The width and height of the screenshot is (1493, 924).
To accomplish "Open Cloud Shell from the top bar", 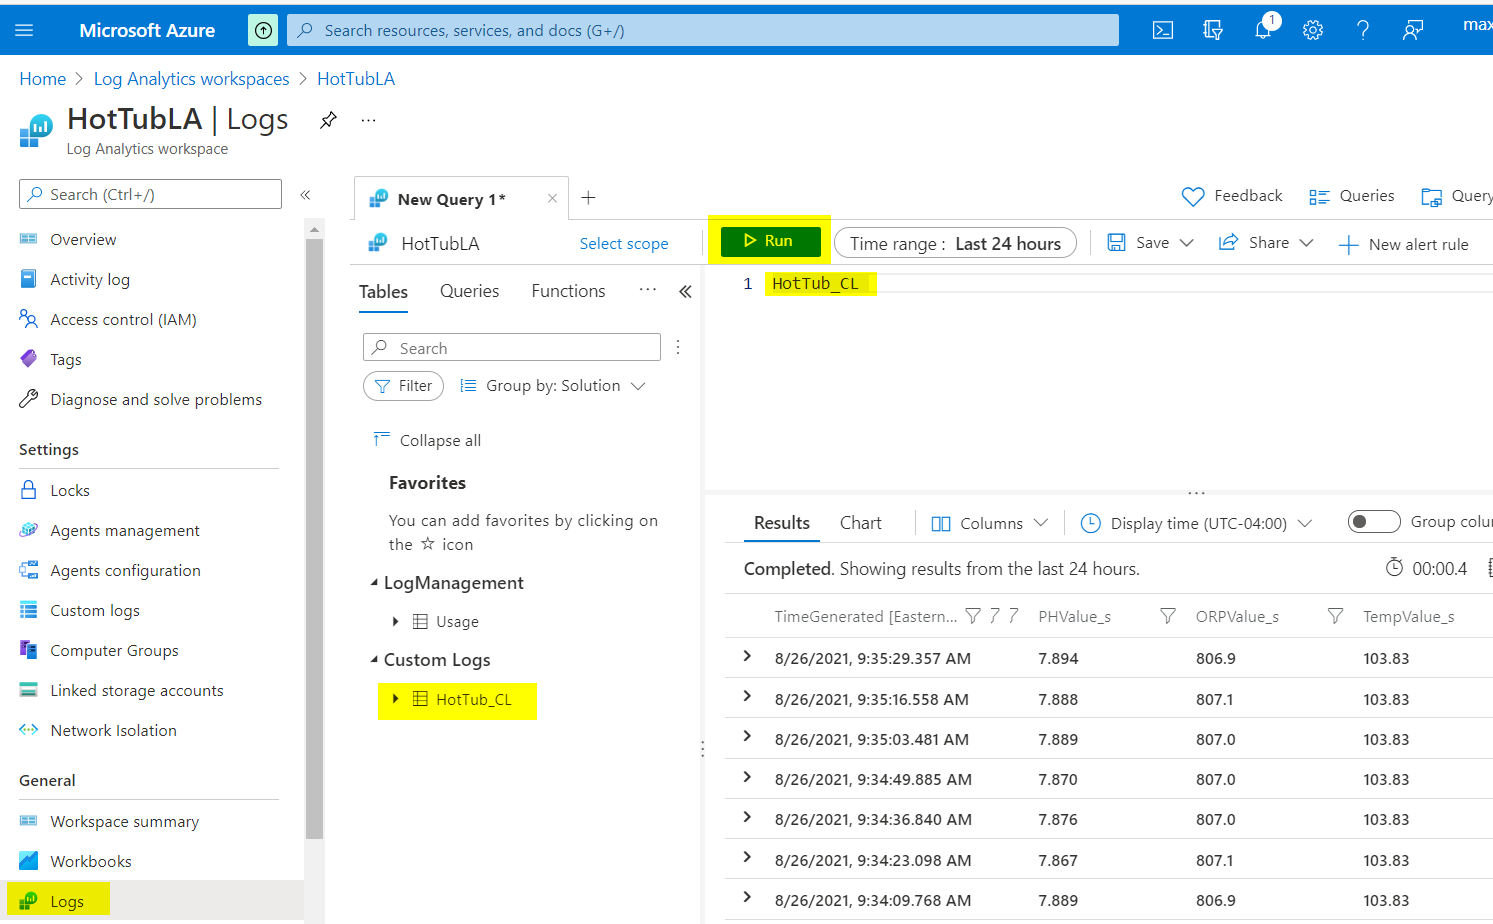I will point(1163,30).
